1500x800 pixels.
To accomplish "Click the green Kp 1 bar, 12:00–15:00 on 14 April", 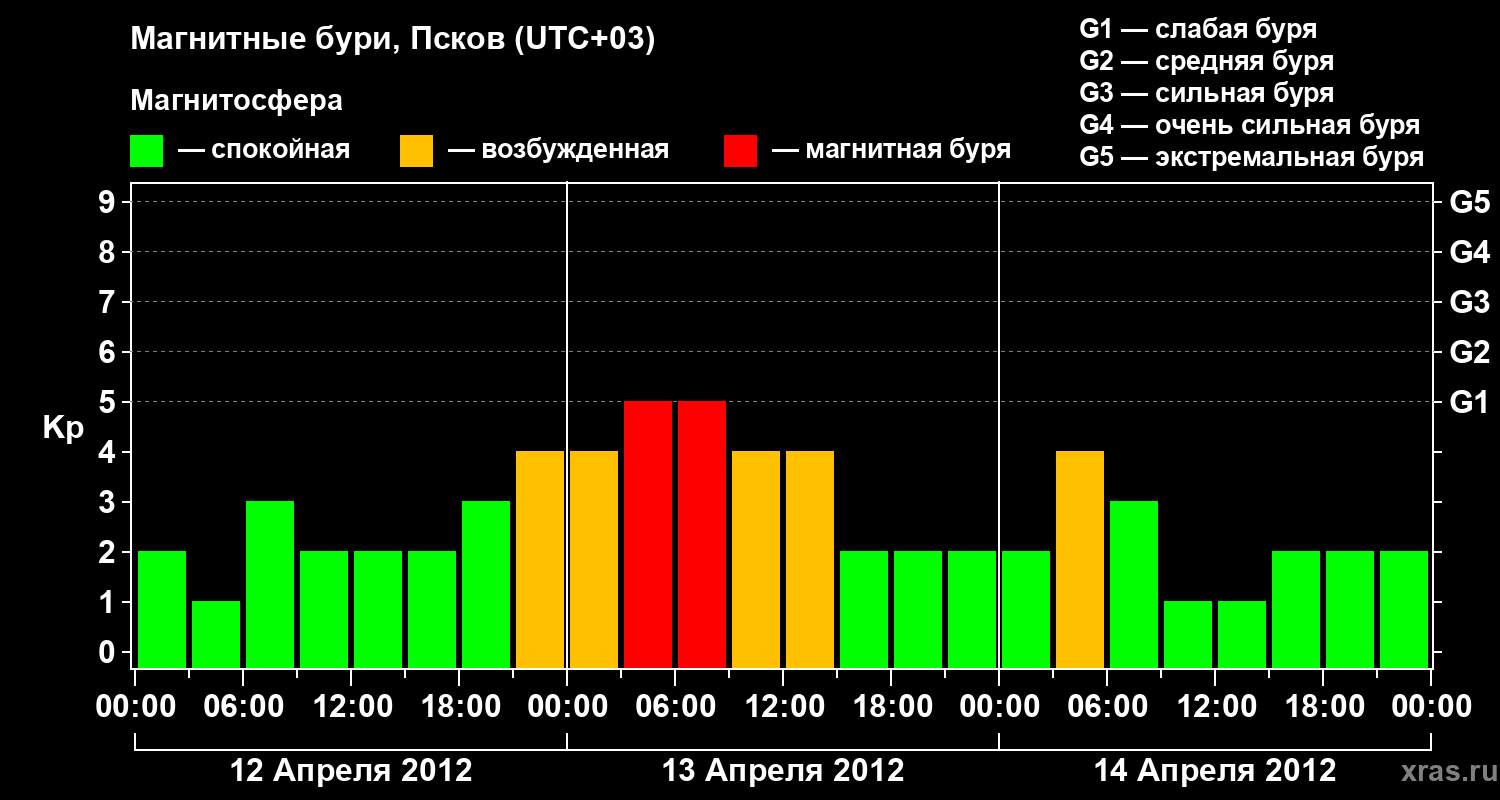I will coord(1242,634).
